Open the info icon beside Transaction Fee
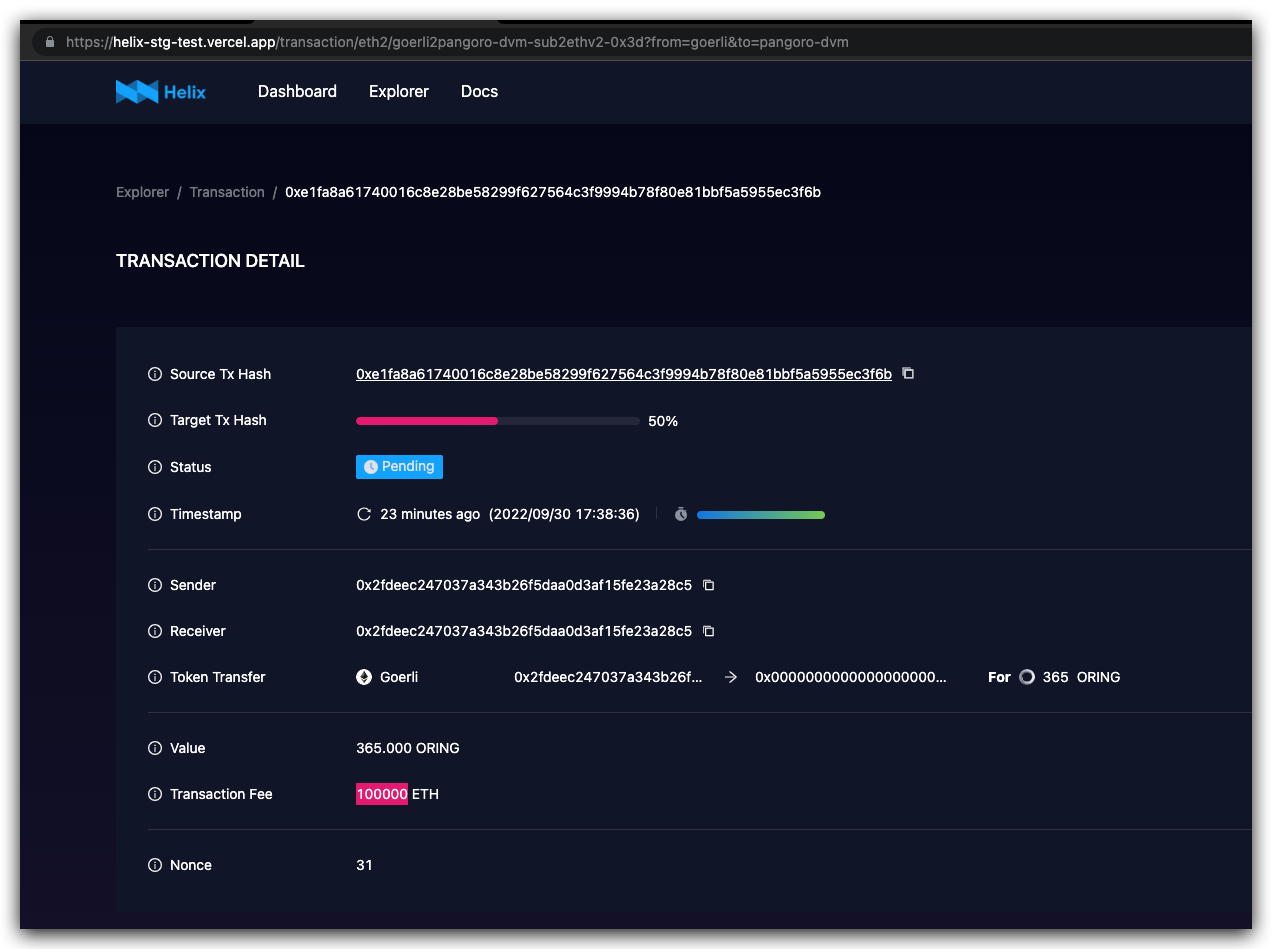The width and height of the screenshot is (1272, 949). [x=154, y=793]
